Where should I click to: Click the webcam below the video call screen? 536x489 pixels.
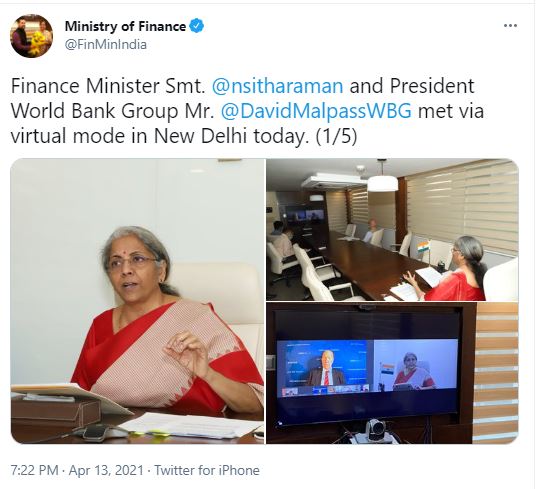pyautogui.click(x=375, y=431)
